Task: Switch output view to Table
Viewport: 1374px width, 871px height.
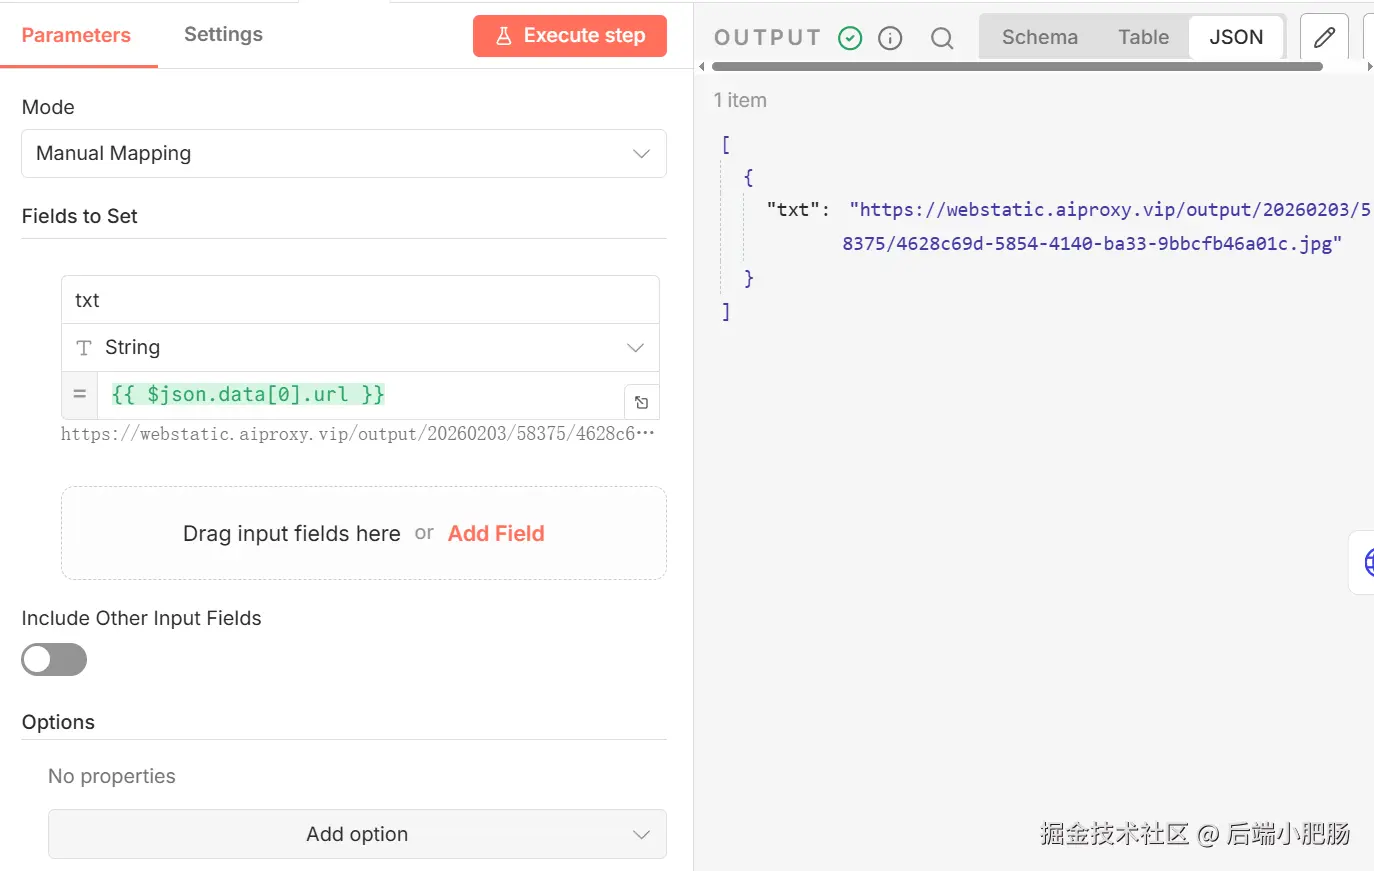Action: pos(1143,37)
